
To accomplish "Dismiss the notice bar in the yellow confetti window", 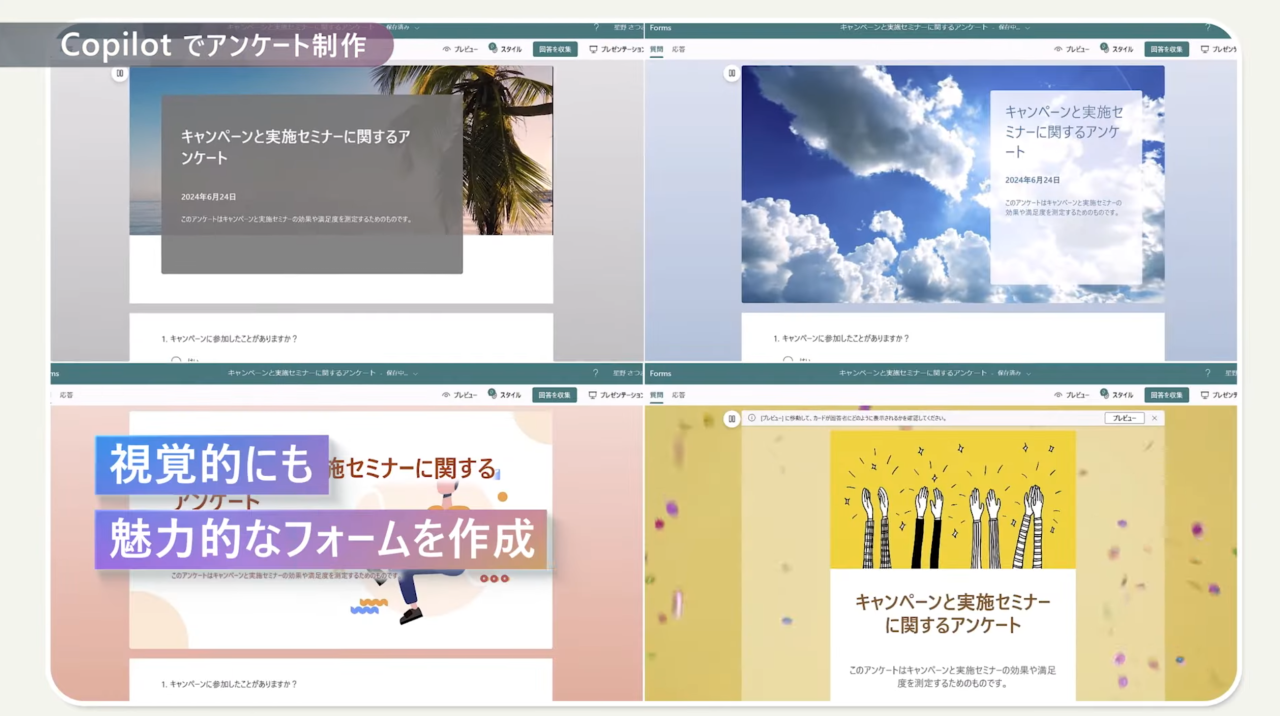I will 1154,418.
